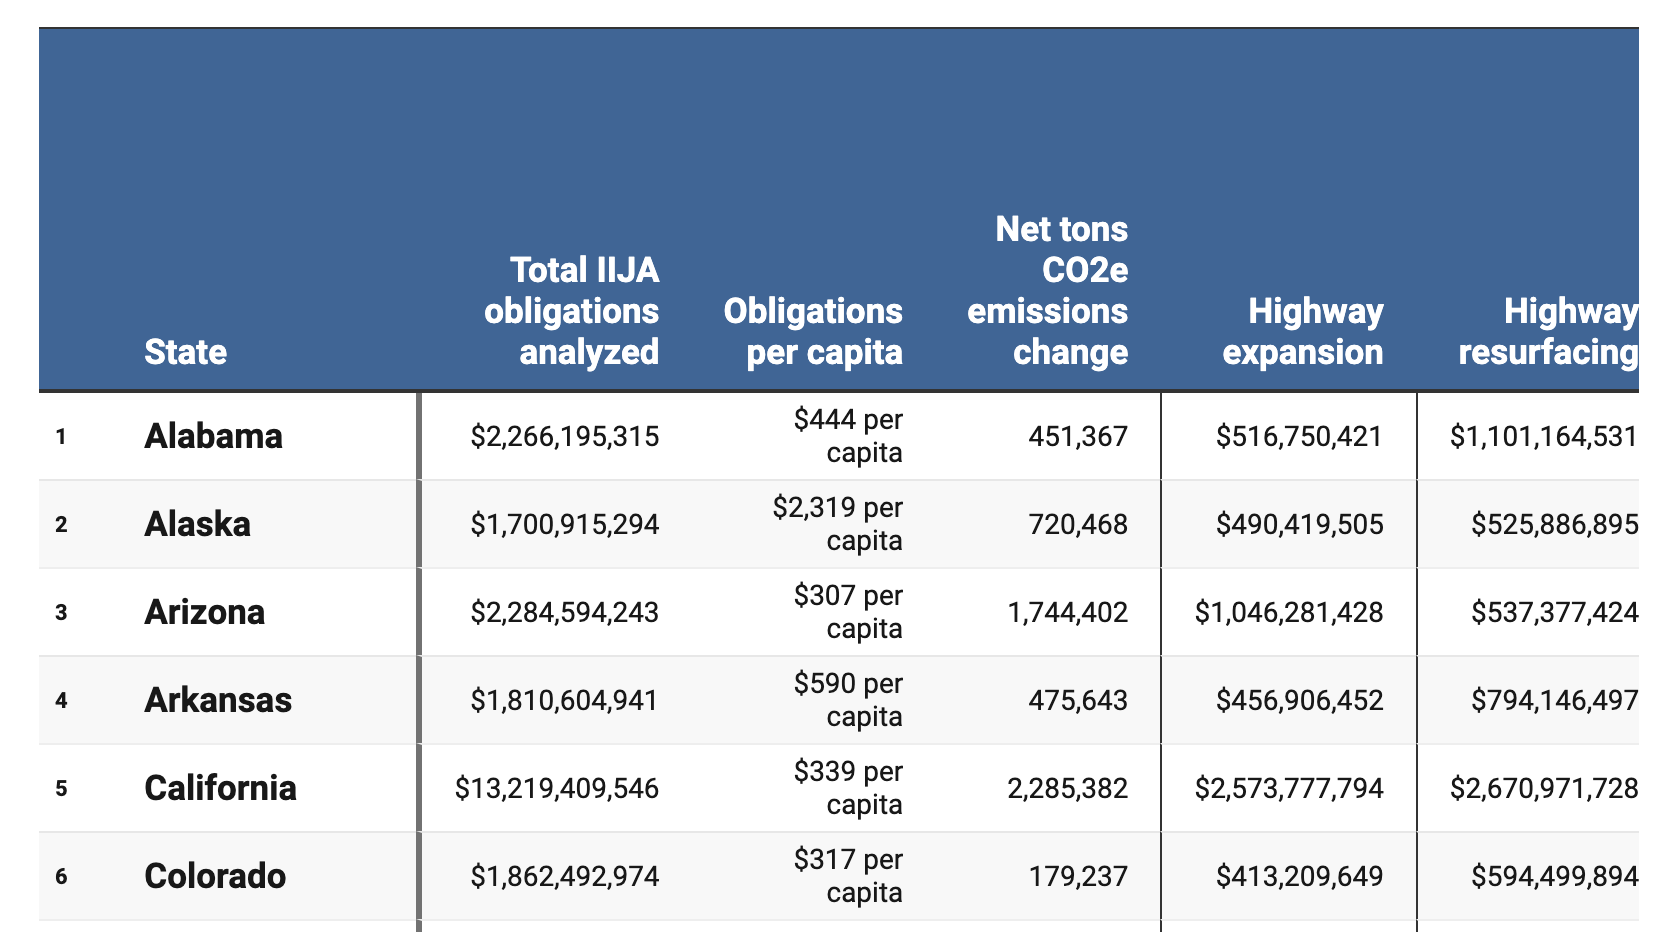This screenshot has height=932, width=1678.
Task: Click Arkansas's total obligations $1,810,604,941
Action: (565, 700)
